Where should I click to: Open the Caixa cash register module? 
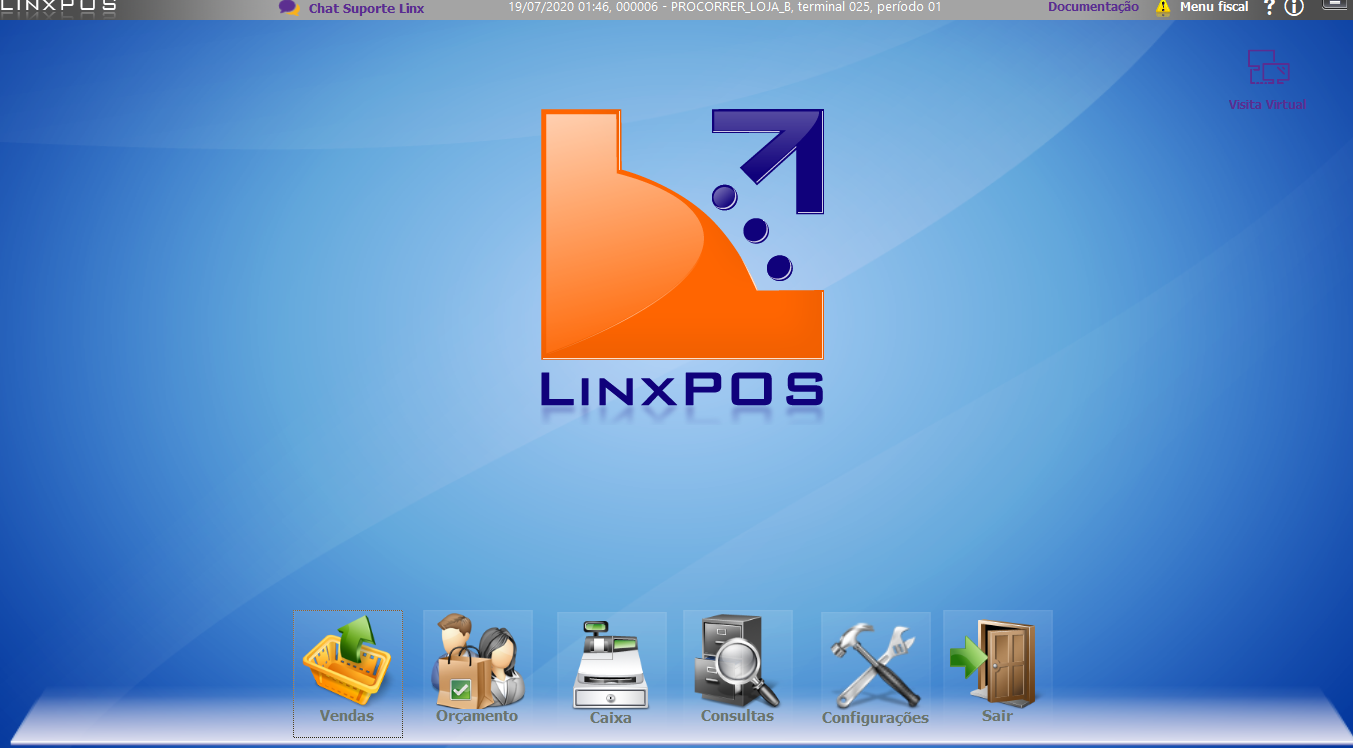point(611,670)
